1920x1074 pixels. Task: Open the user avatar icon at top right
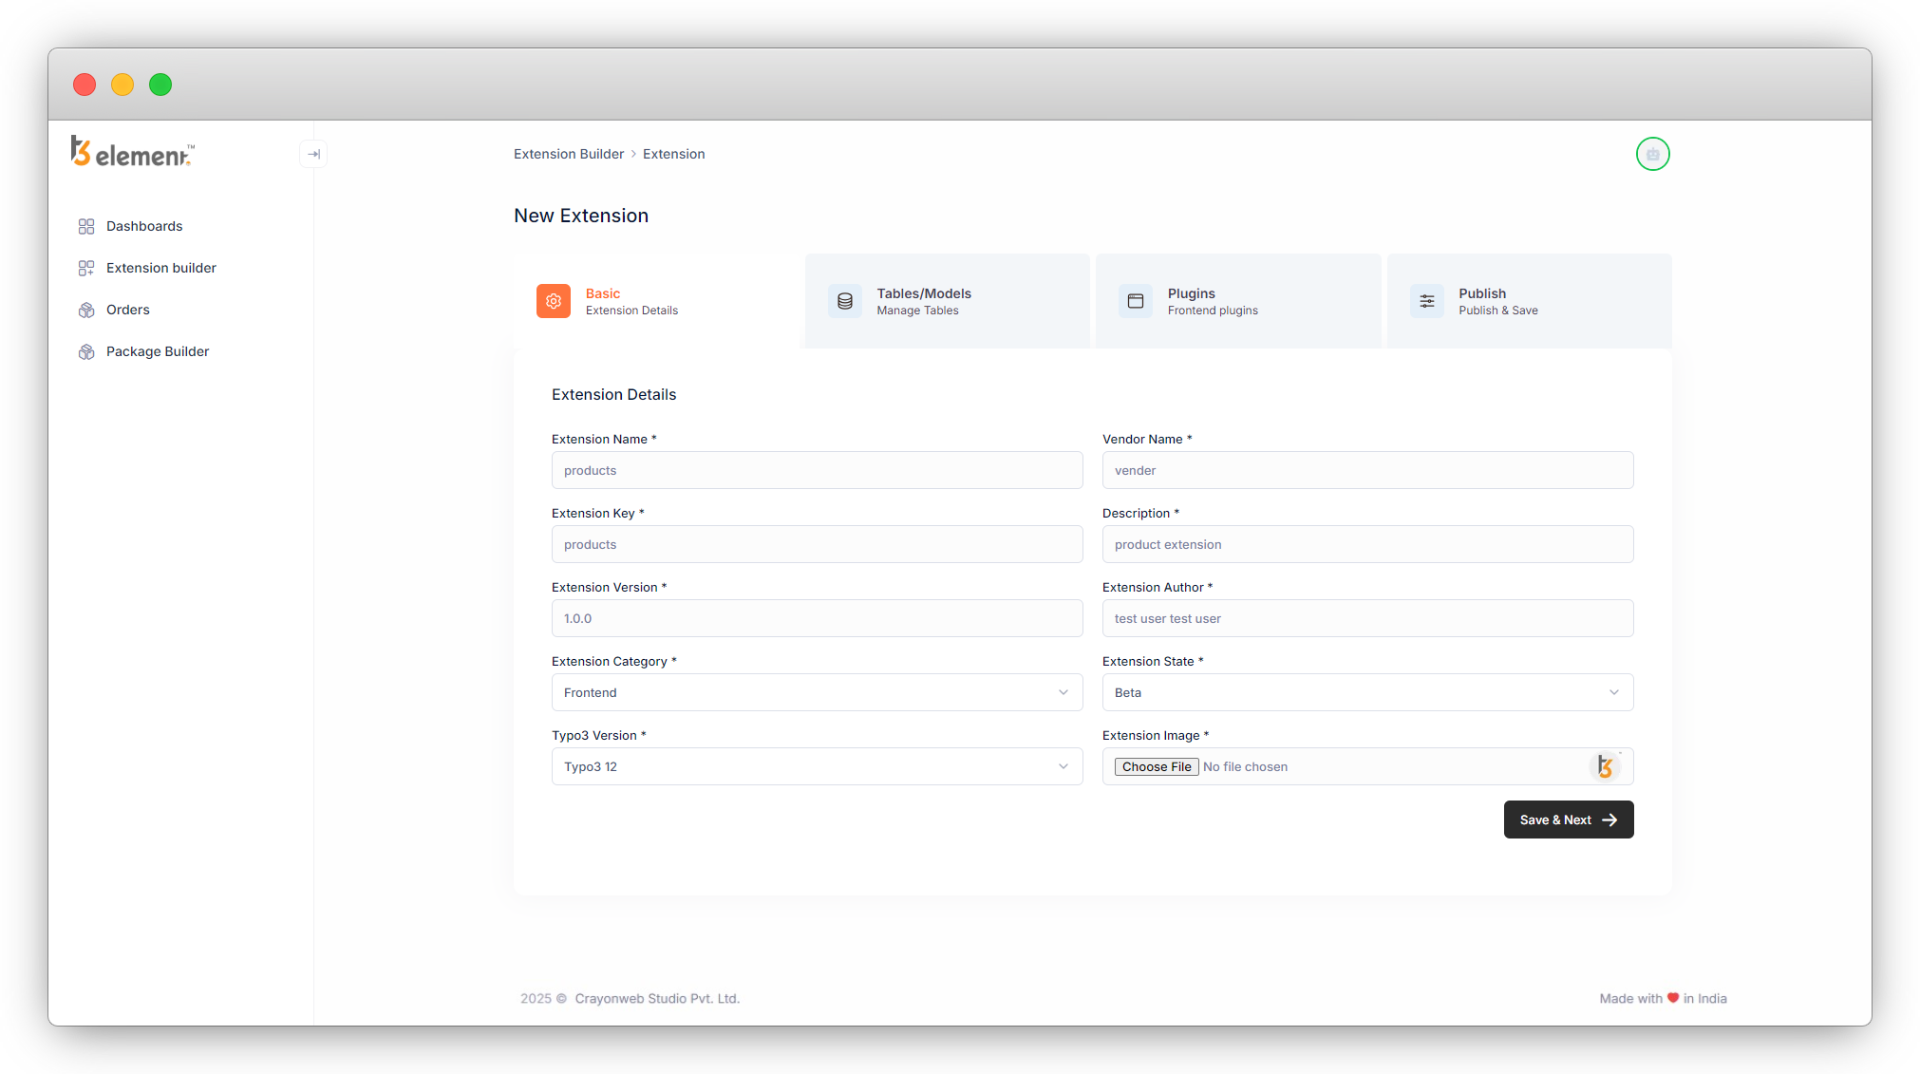click(x=1652, y=154)
